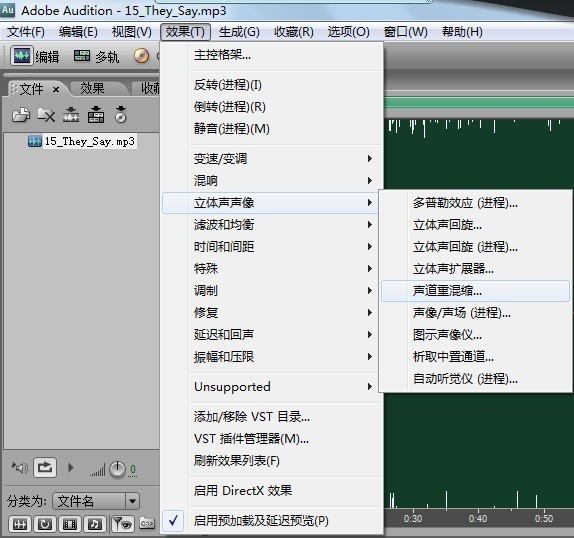Click the green preview volume value 0

click(x=133, y=470)
